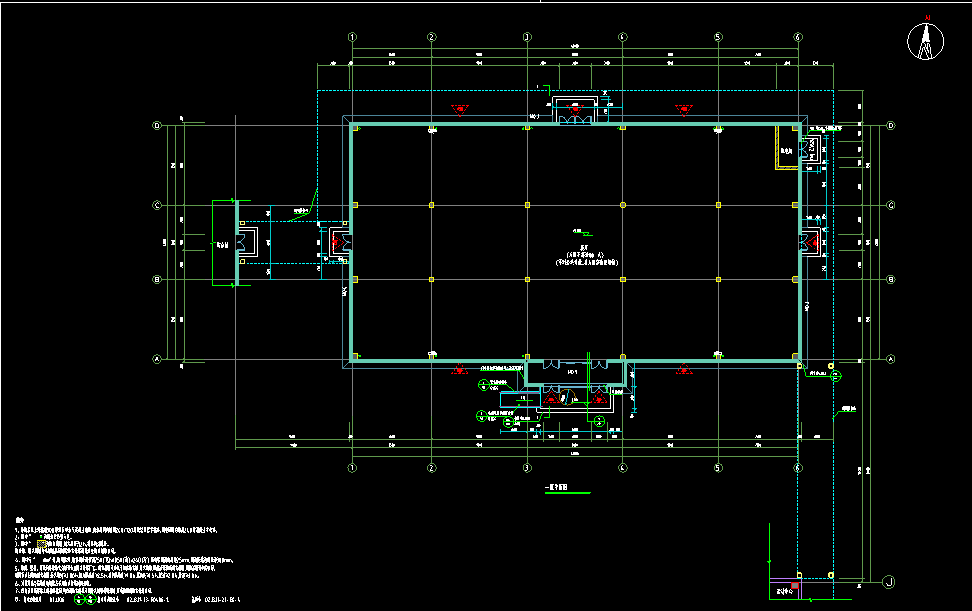
Task: Click grid bubble A on the right side
Action: pos(890,359)
